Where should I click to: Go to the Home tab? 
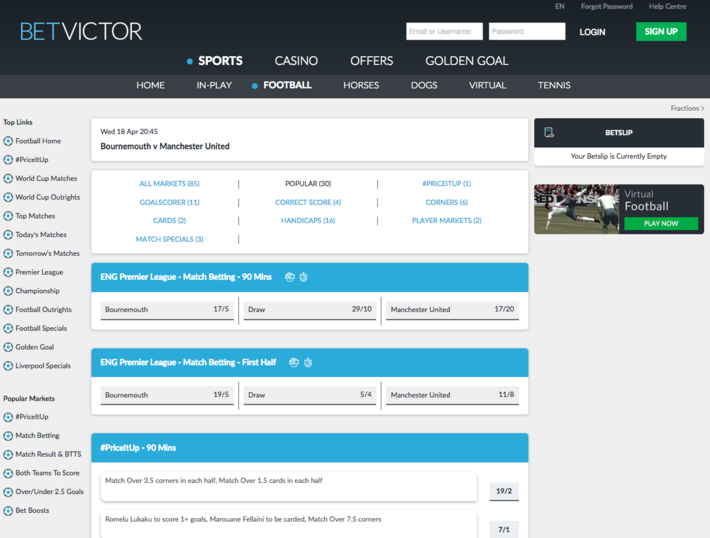151,85
